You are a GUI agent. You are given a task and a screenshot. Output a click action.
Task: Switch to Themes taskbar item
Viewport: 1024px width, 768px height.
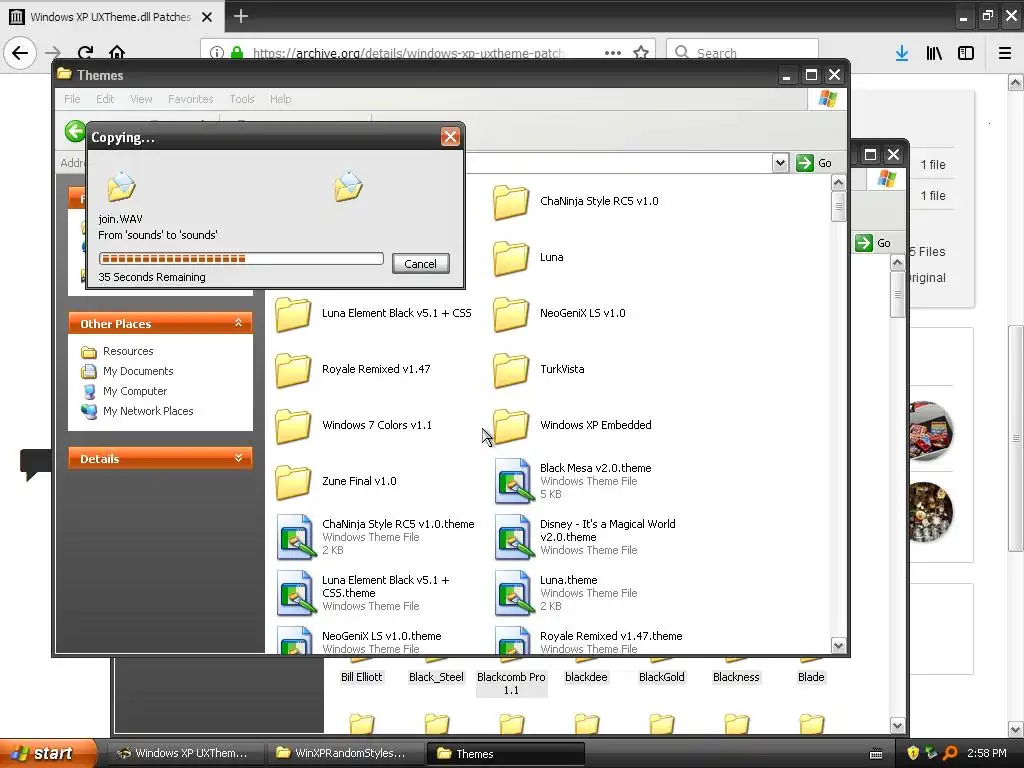(505, 754)
